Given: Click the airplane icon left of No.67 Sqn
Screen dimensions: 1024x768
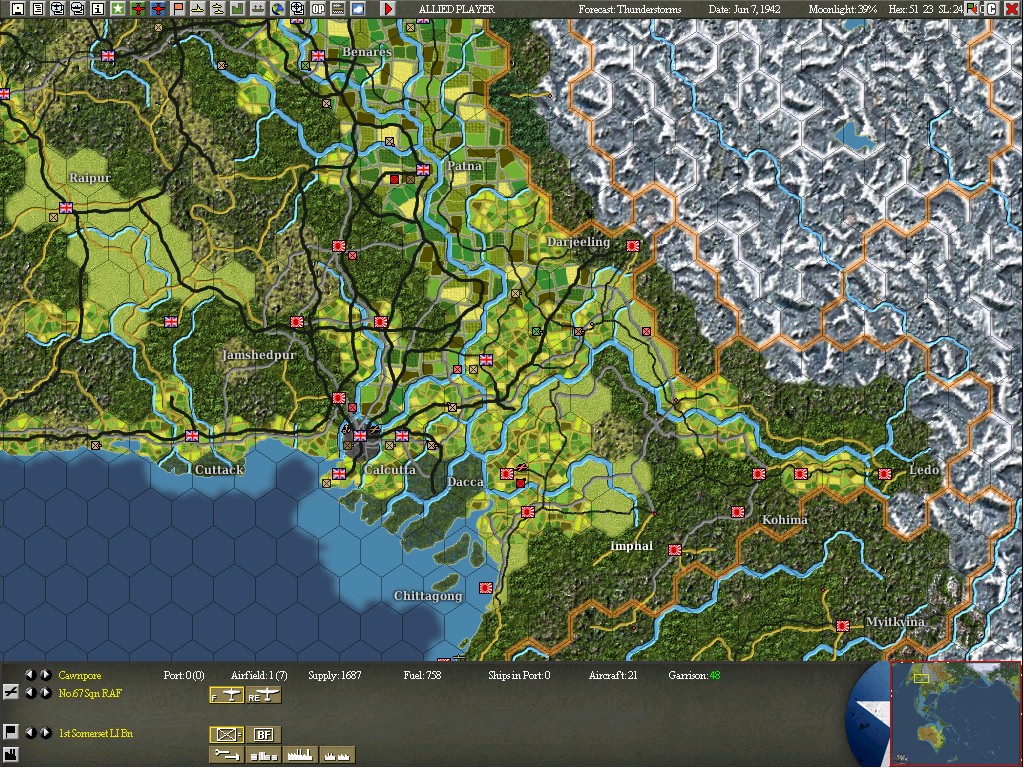Looking at the screenshot, I should click(x=10, y=692).
